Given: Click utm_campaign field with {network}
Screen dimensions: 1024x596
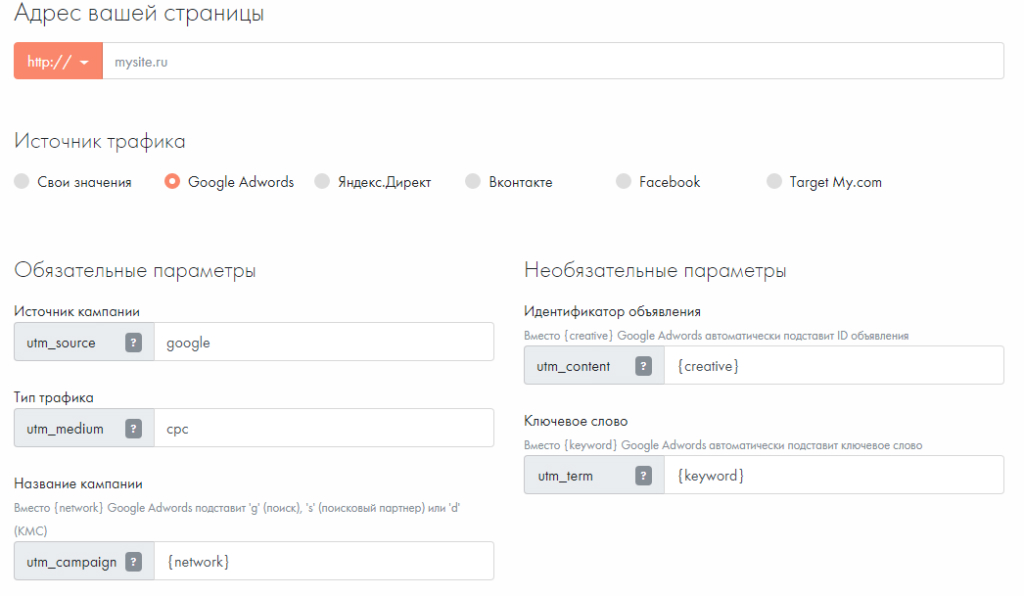Looking at the screenshot, I should tap(323, 562).
